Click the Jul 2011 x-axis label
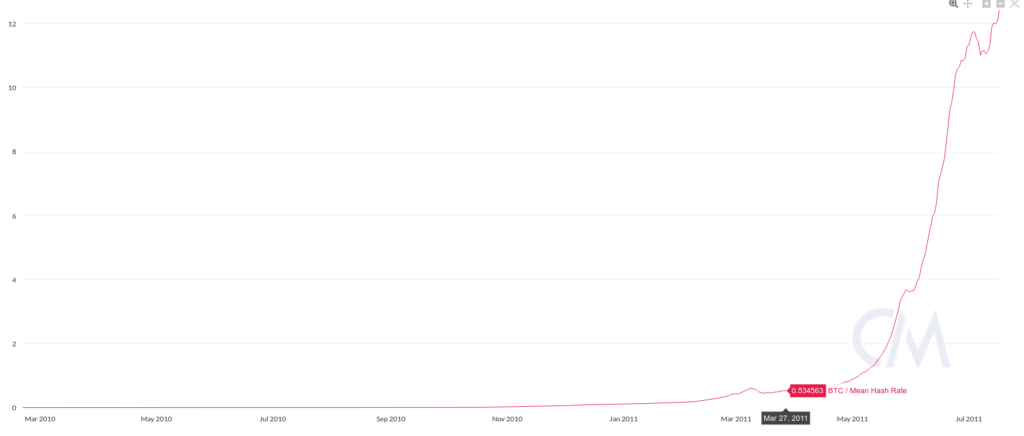The image size is (1024, 436). (x=968, y=418)
